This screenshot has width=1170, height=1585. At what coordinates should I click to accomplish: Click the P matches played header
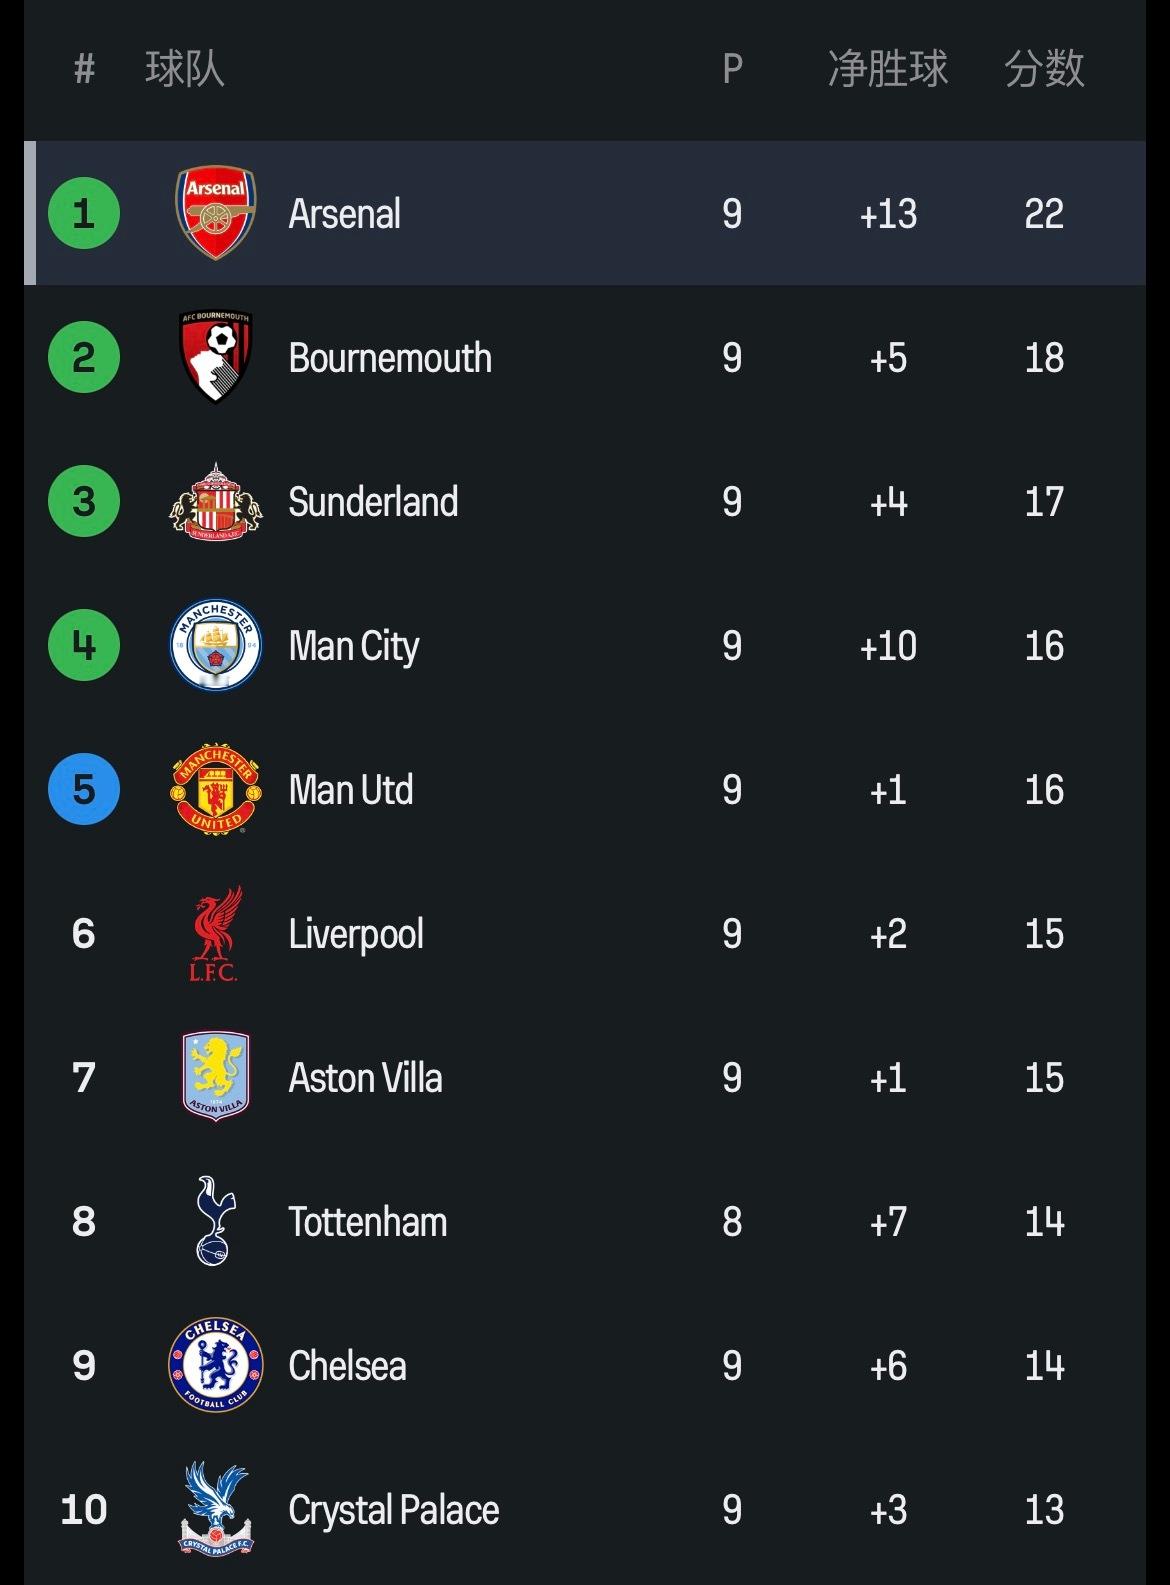tap(732, 69)
